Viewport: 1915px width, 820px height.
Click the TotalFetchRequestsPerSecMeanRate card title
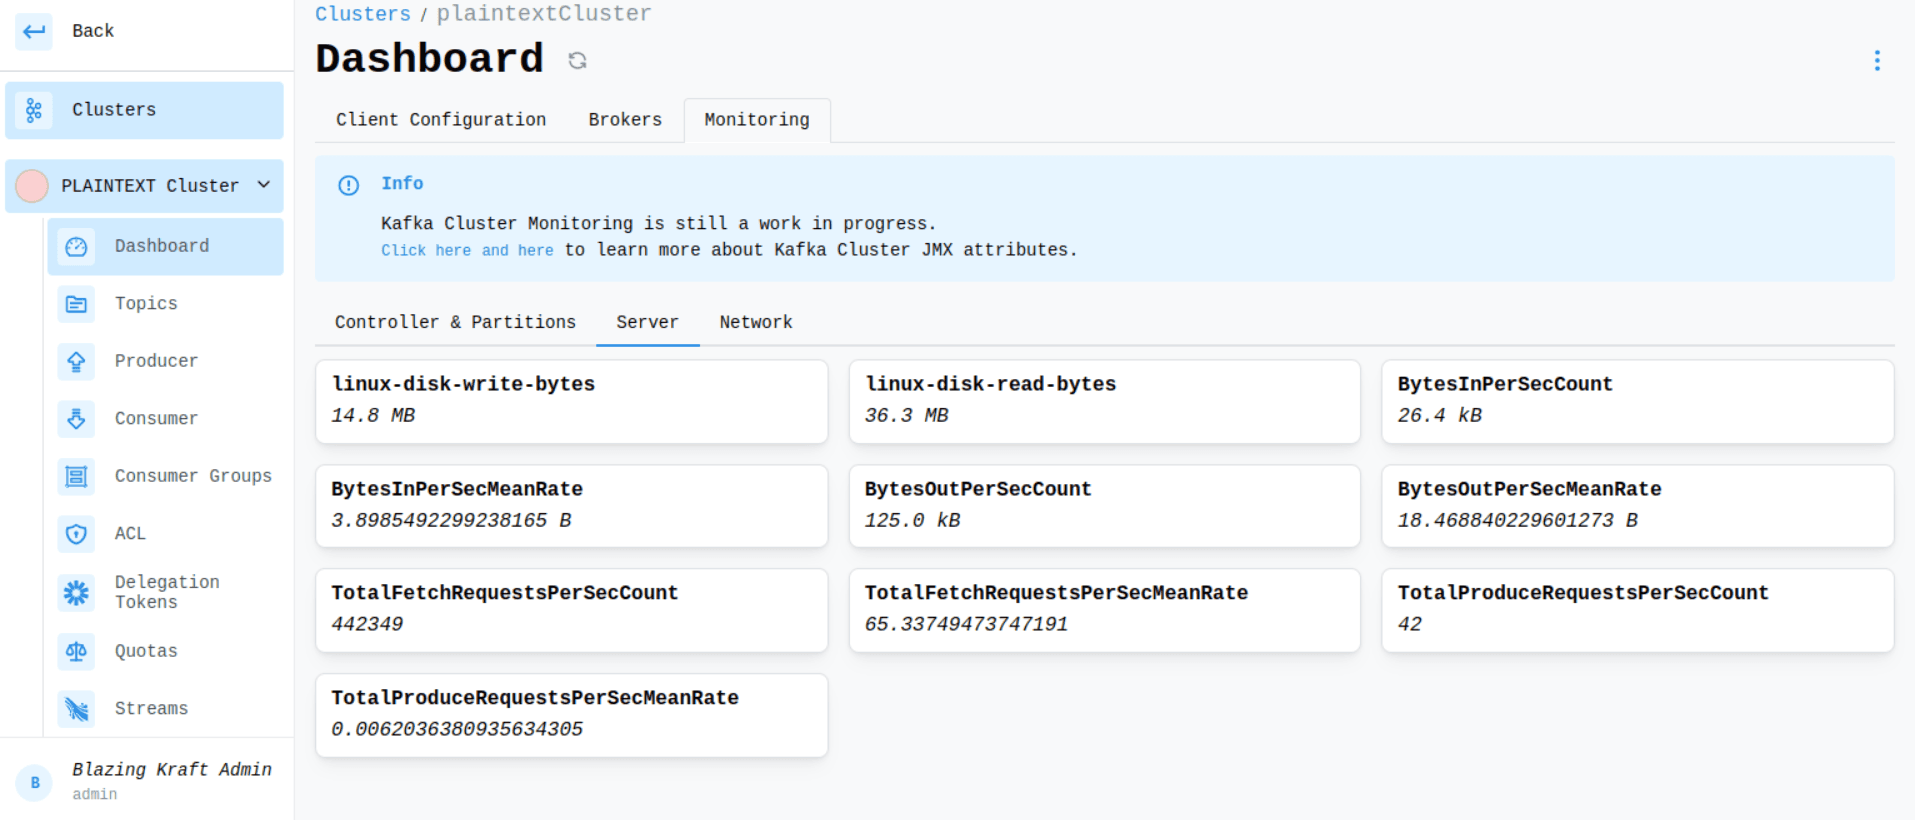pos(1056,593)
